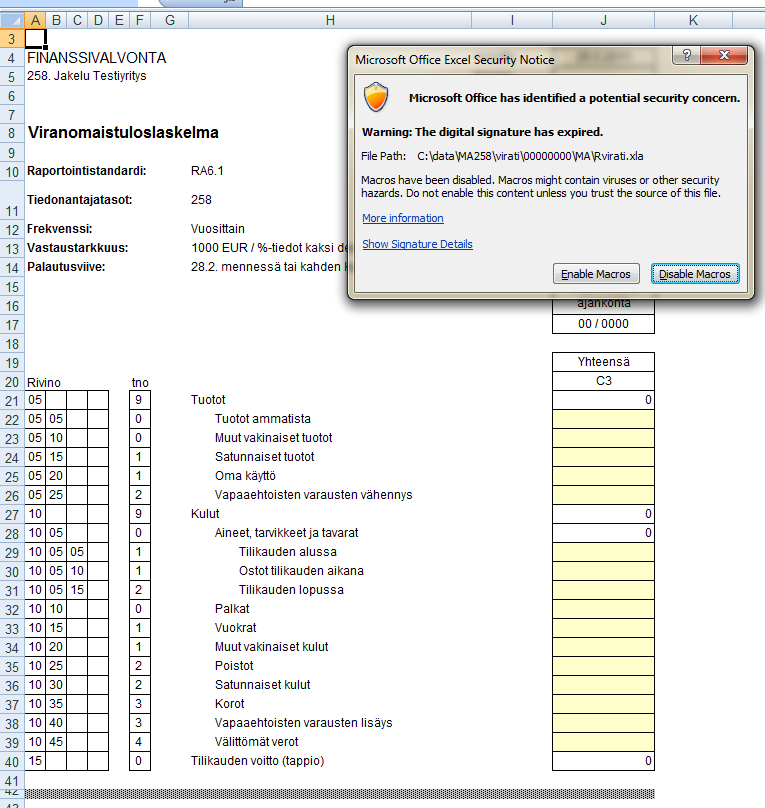The height and width of the screenshot is (808, 765).
Task: Select row 10 header
Action: coord(12,172)
